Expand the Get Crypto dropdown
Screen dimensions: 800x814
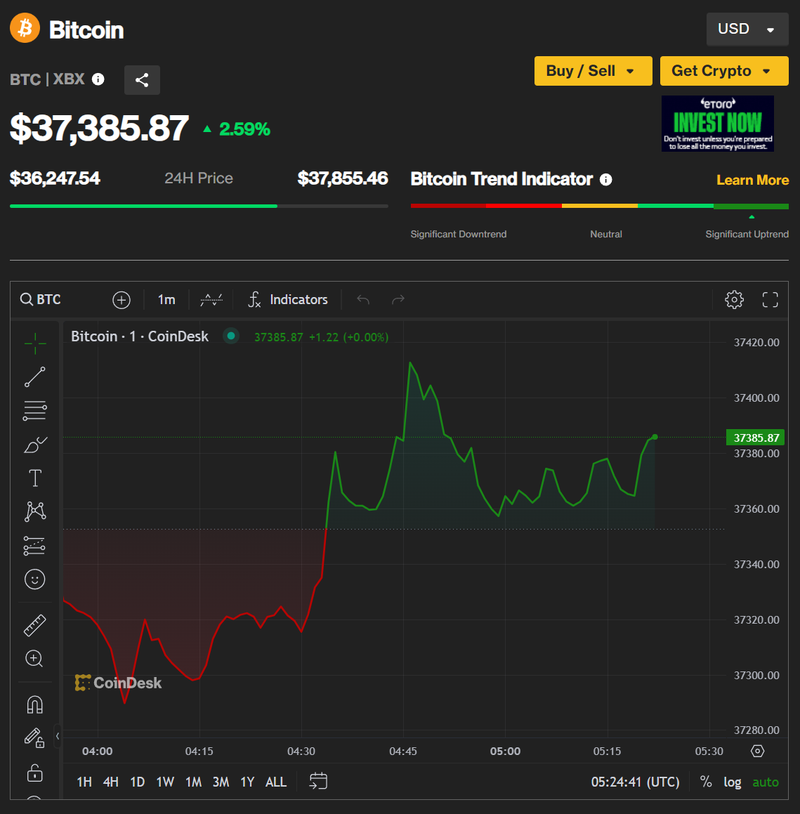click(x=722, y=71)
